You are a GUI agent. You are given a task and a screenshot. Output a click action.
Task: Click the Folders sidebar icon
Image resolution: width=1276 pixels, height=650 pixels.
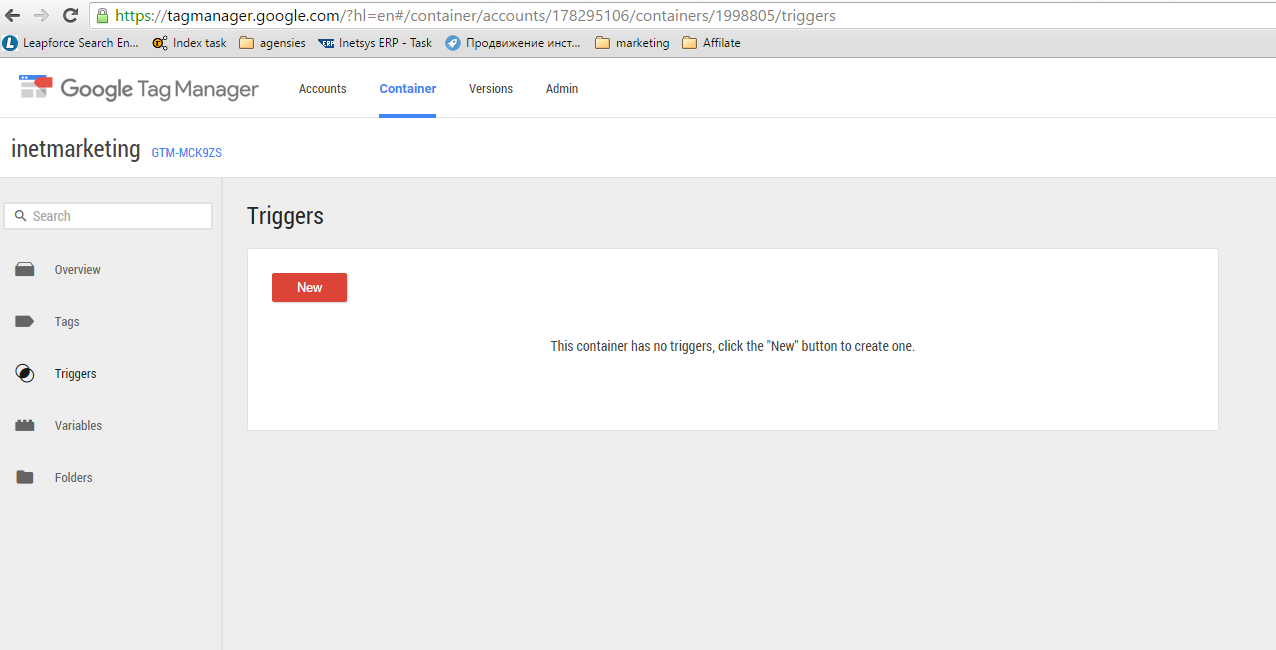(25, 478)
